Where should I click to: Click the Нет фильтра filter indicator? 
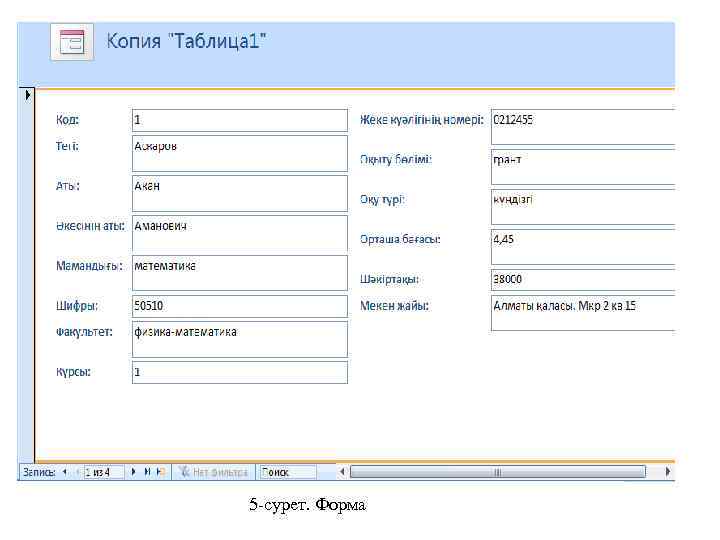(214, 472)
